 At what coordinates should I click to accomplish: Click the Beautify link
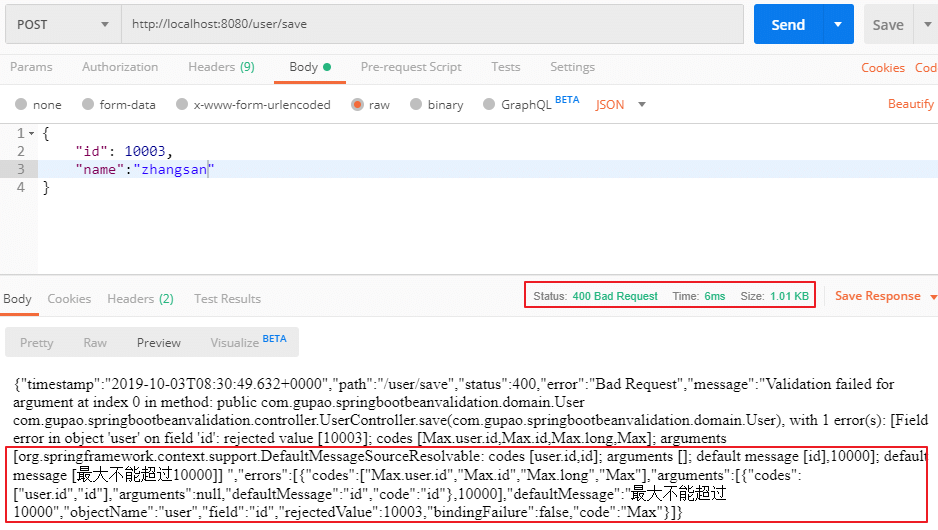pos(910,104)
